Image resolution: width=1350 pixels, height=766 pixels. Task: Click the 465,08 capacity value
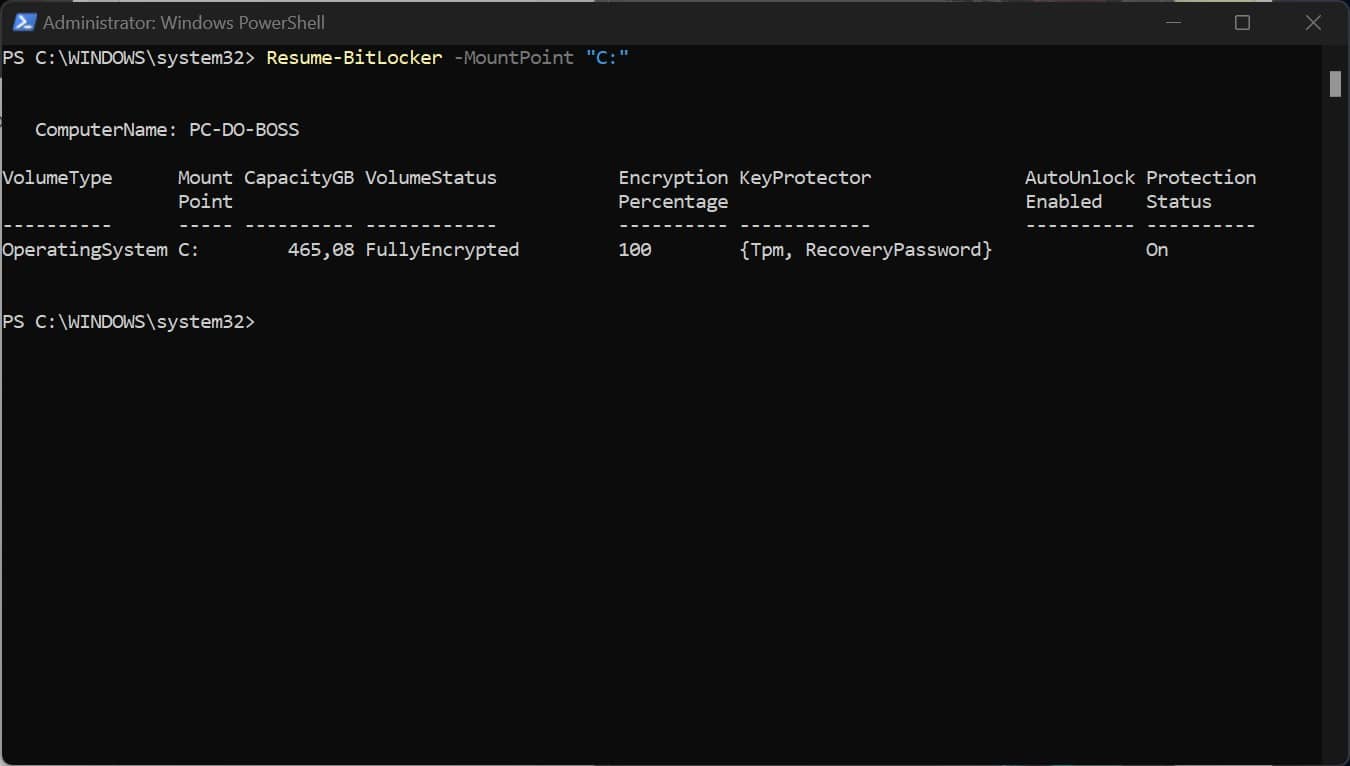coord(321,250)
